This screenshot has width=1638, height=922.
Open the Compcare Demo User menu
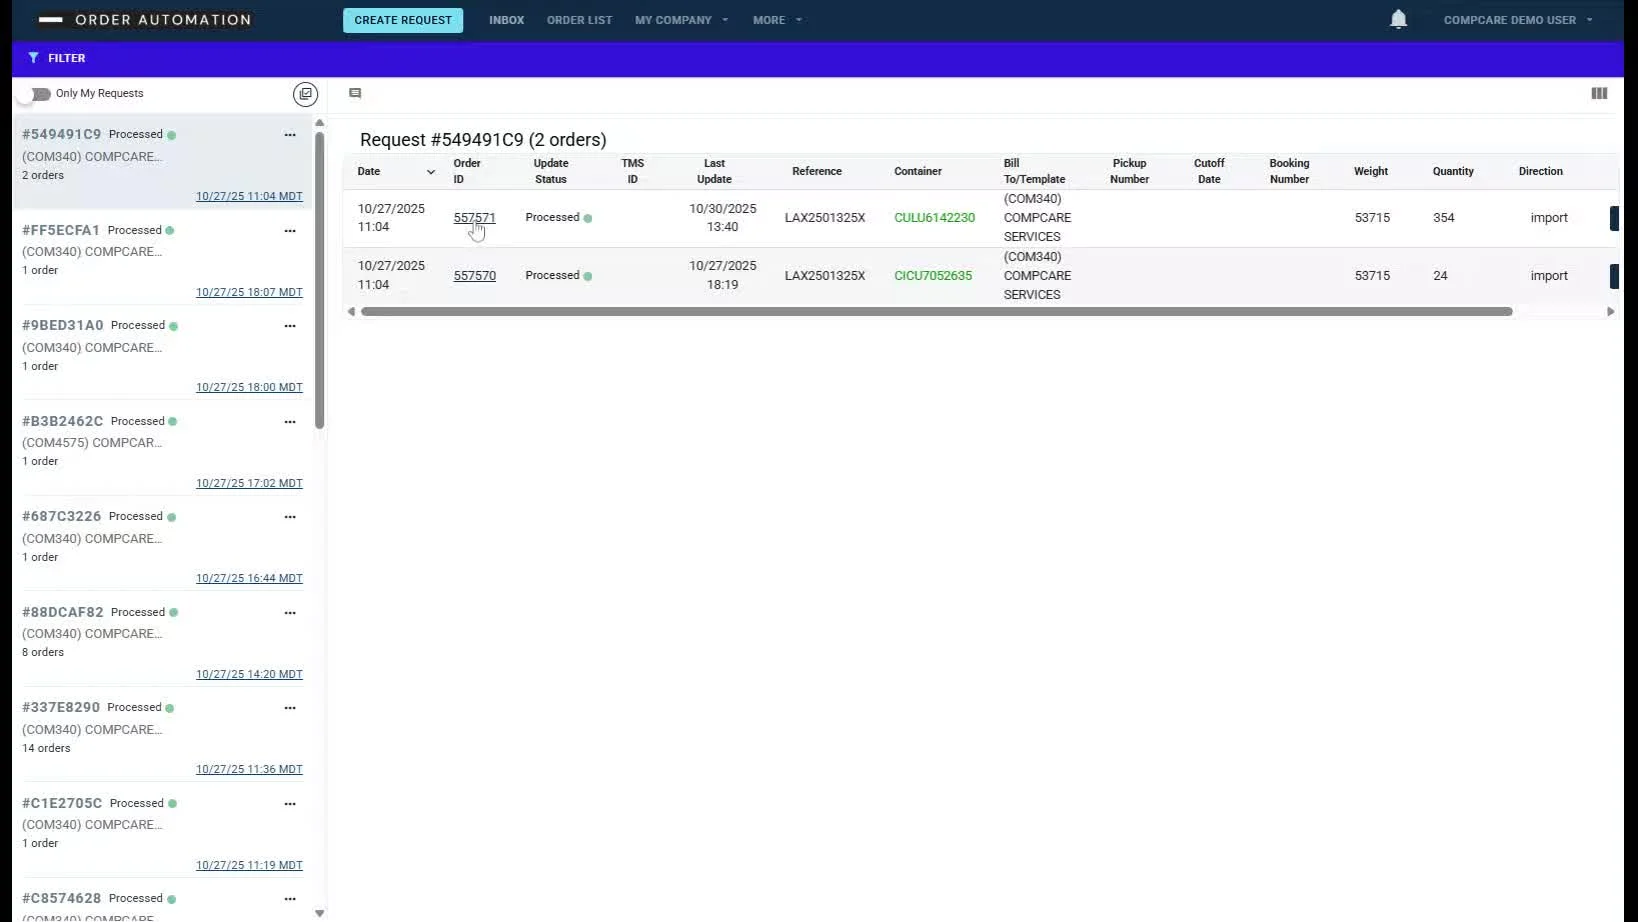pos(1518,20)
